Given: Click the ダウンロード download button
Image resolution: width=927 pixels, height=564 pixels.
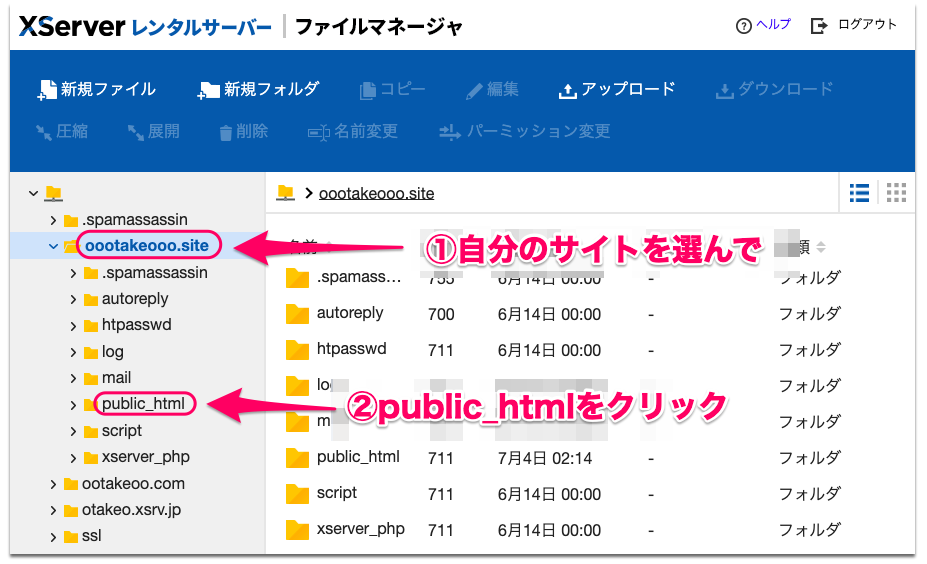Looking at the screenshot, I should point(774,90).
